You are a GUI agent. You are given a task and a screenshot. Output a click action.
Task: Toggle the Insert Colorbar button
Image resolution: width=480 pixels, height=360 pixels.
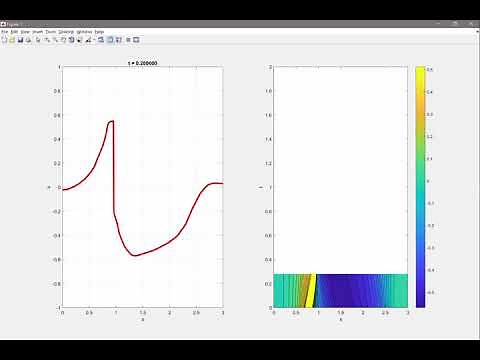[110, 40]
